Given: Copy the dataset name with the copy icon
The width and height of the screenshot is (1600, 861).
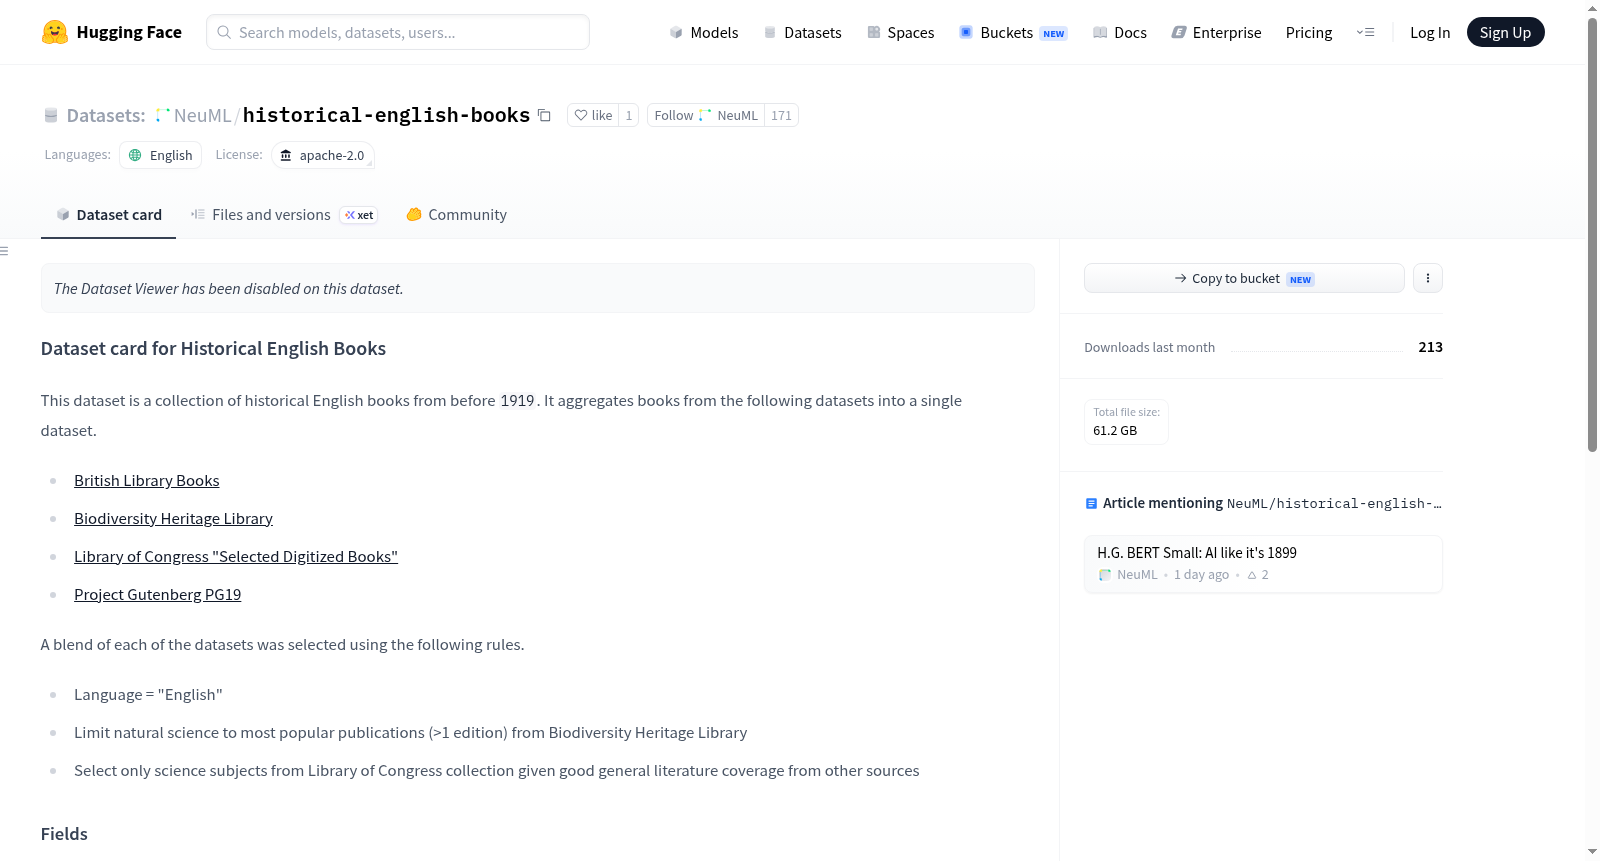Looking at the screenshot, I should coord(544,115).
